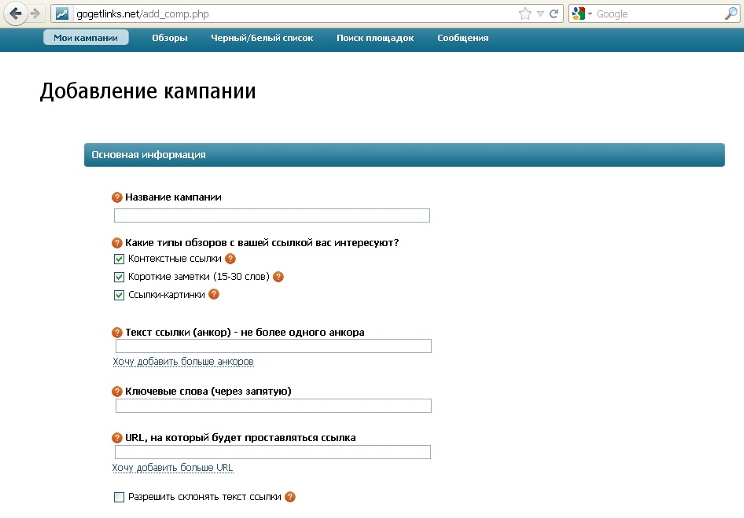
Task: Show help for URL field label
Action: coord(117,438)
